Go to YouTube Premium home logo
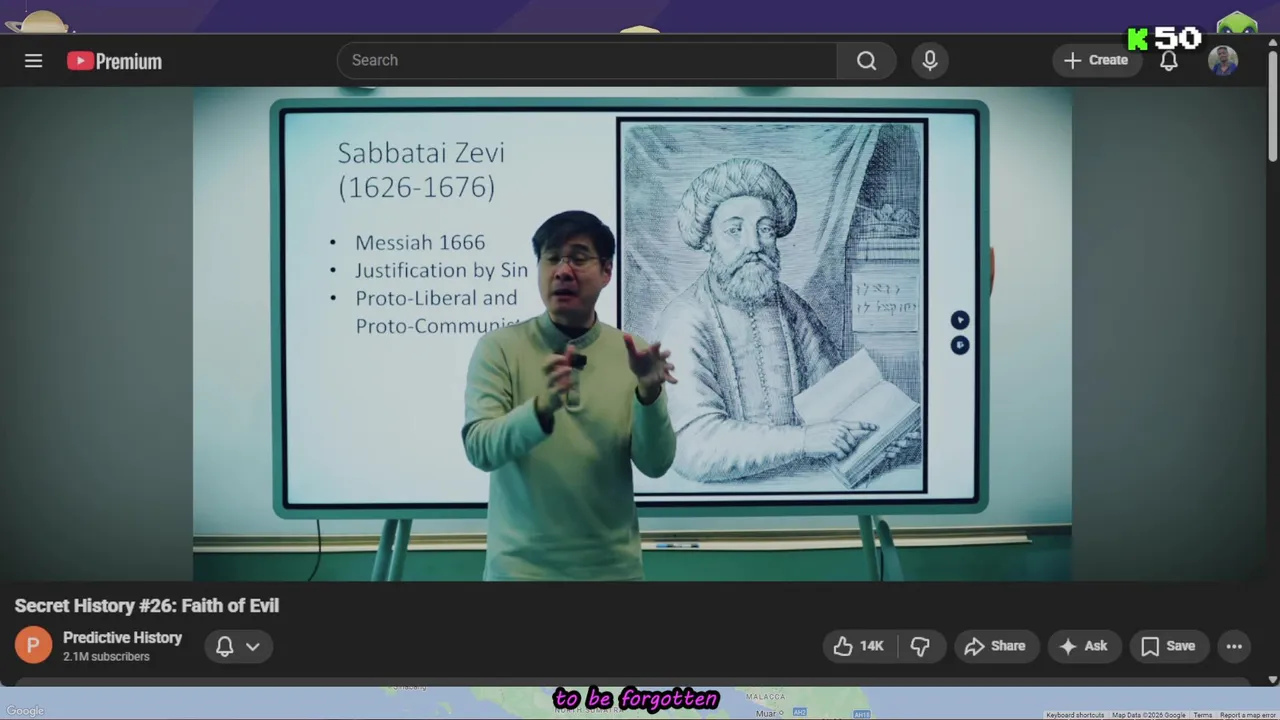Viewport: 1280px width, 720px height. click(114, 61)
